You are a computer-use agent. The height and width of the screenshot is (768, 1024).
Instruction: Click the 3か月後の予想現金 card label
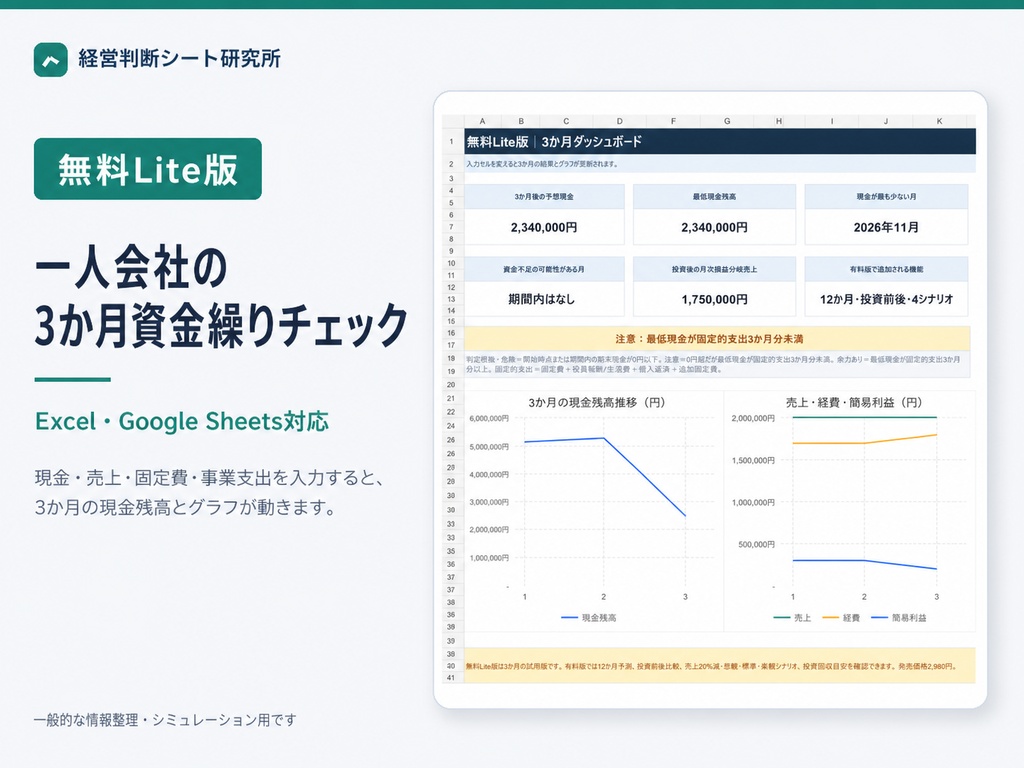pyautogui.click(x=544, y=197)
